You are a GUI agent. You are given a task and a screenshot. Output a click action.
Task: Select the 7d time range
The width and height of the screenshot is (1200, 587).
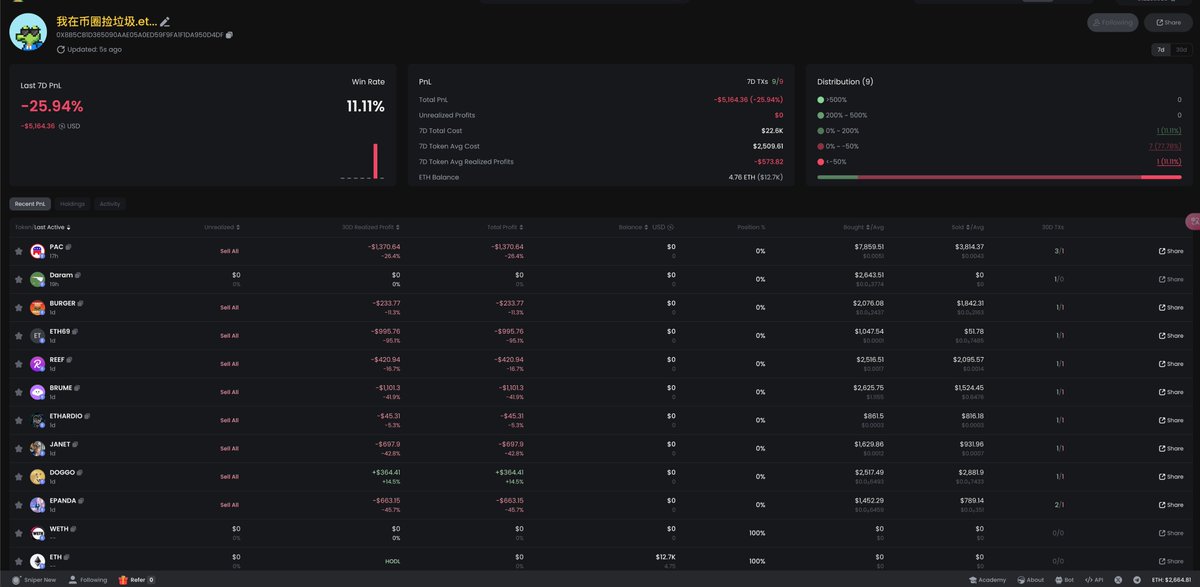[1161, 49]
